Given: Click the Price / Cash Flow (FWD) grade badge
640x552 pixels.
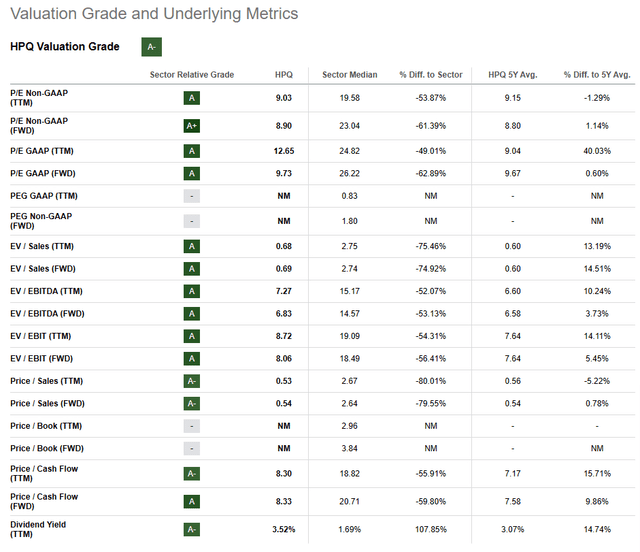Looking at the screenshot, I should (191, 501).
